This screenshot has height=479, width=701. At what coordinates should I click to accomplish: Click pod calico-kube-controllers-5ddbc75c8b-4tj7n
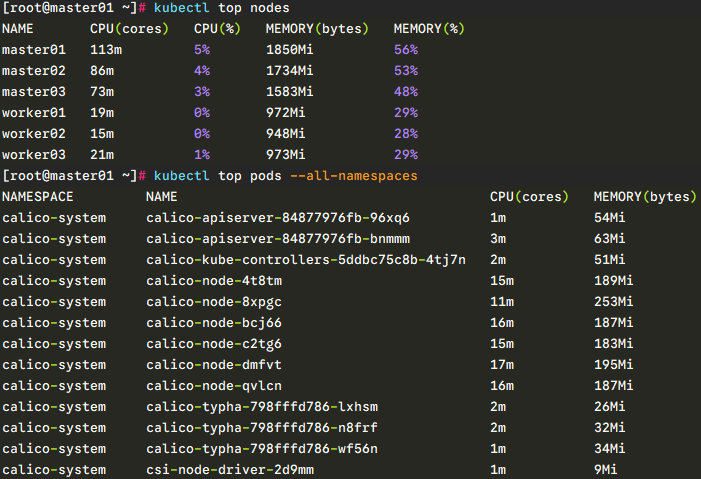pyautogui.click(x=305, y=260)
